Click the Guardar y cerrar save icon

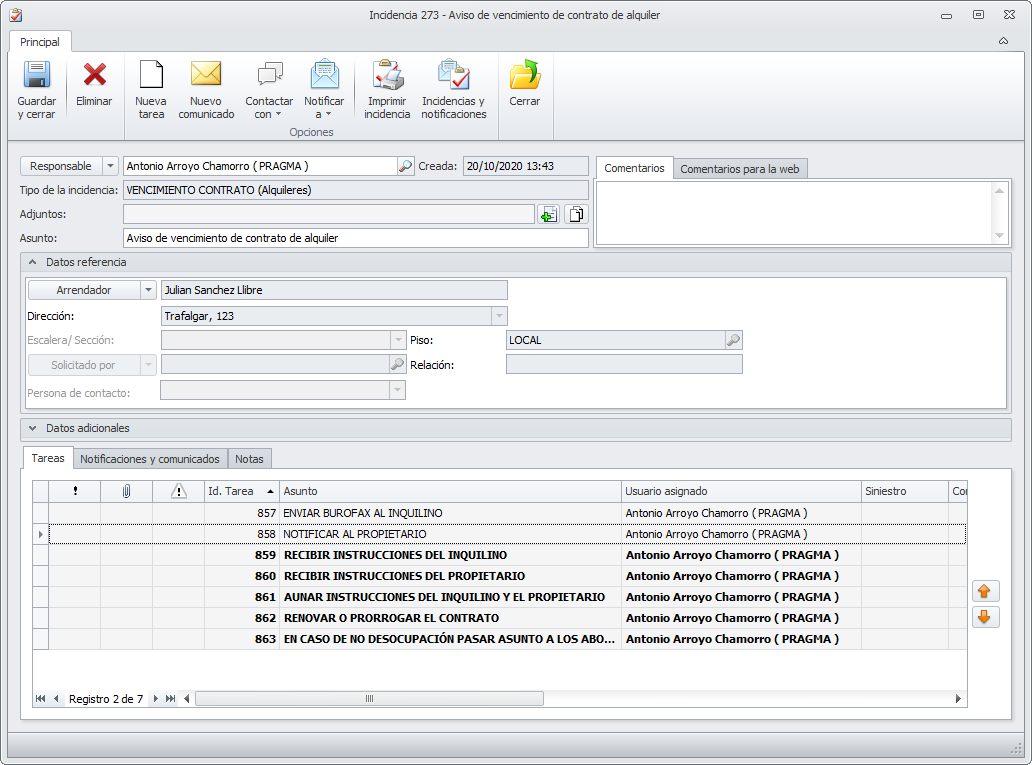click(x=37, y=77)
